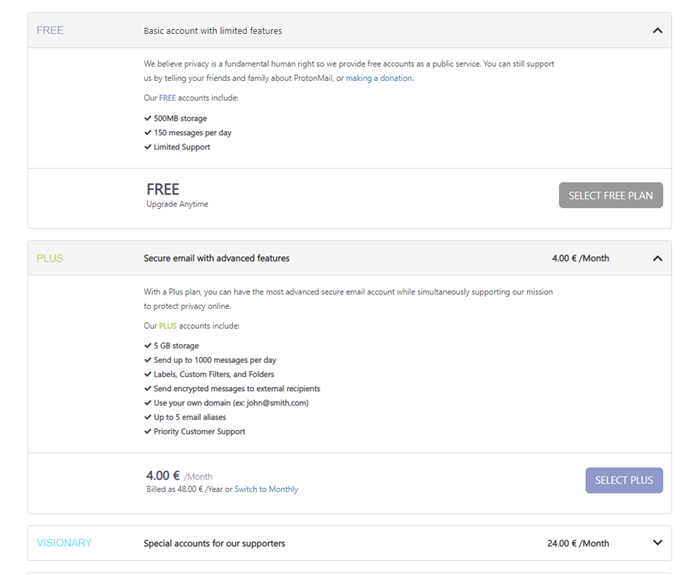Click the checkmark beside Labels, Custom Filters, and Folders
Viewport: 698px width, 575px height.
coord(148,374)
